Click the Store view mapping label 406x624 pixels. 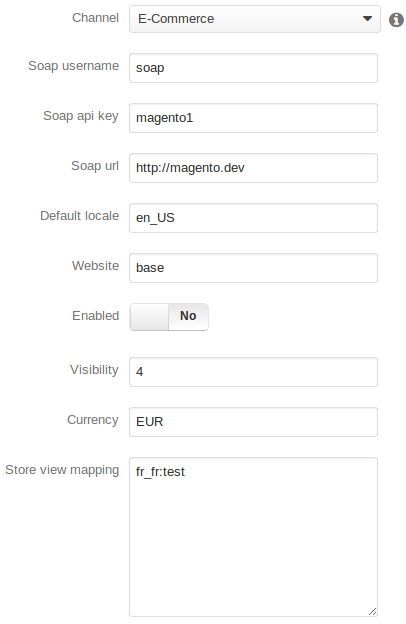pyautogui.click(x=62, y=470)
